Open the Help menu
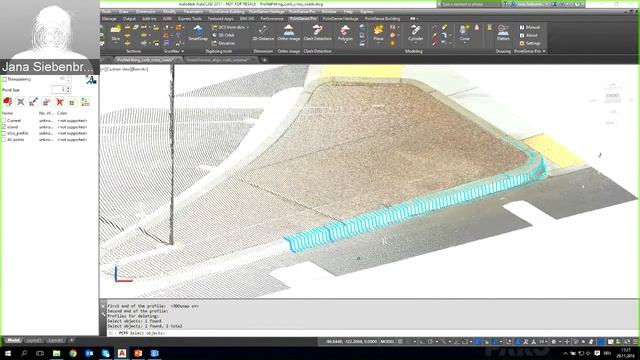The image size is (640, 360). coord(348,12)
